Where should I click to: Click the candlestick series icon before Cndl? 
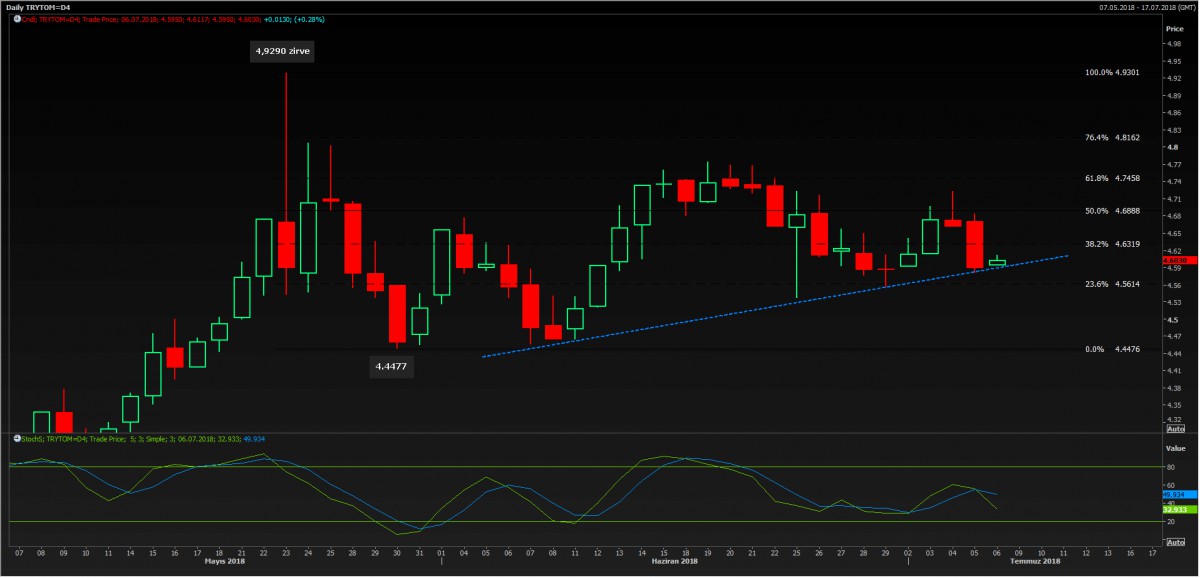point(15,19)
